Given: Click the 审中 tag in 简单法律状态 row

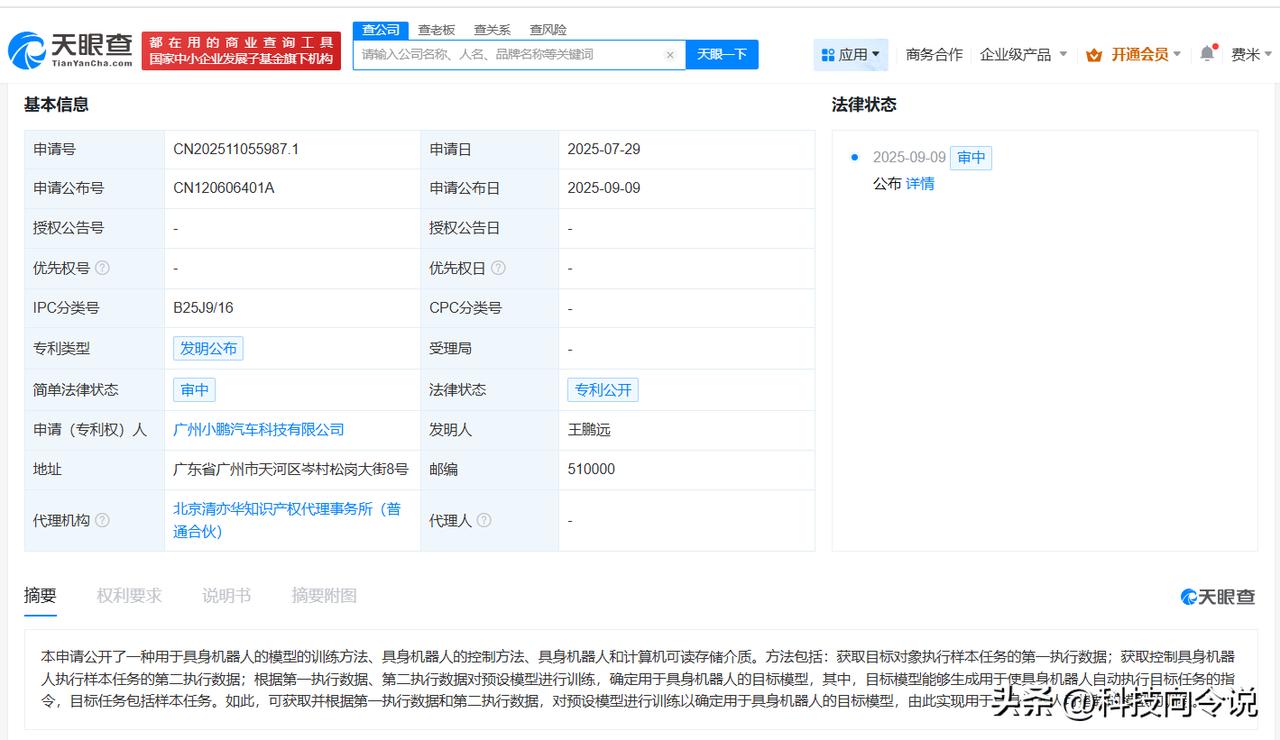Looking at the screenshot, I should [x=194, y=389].
